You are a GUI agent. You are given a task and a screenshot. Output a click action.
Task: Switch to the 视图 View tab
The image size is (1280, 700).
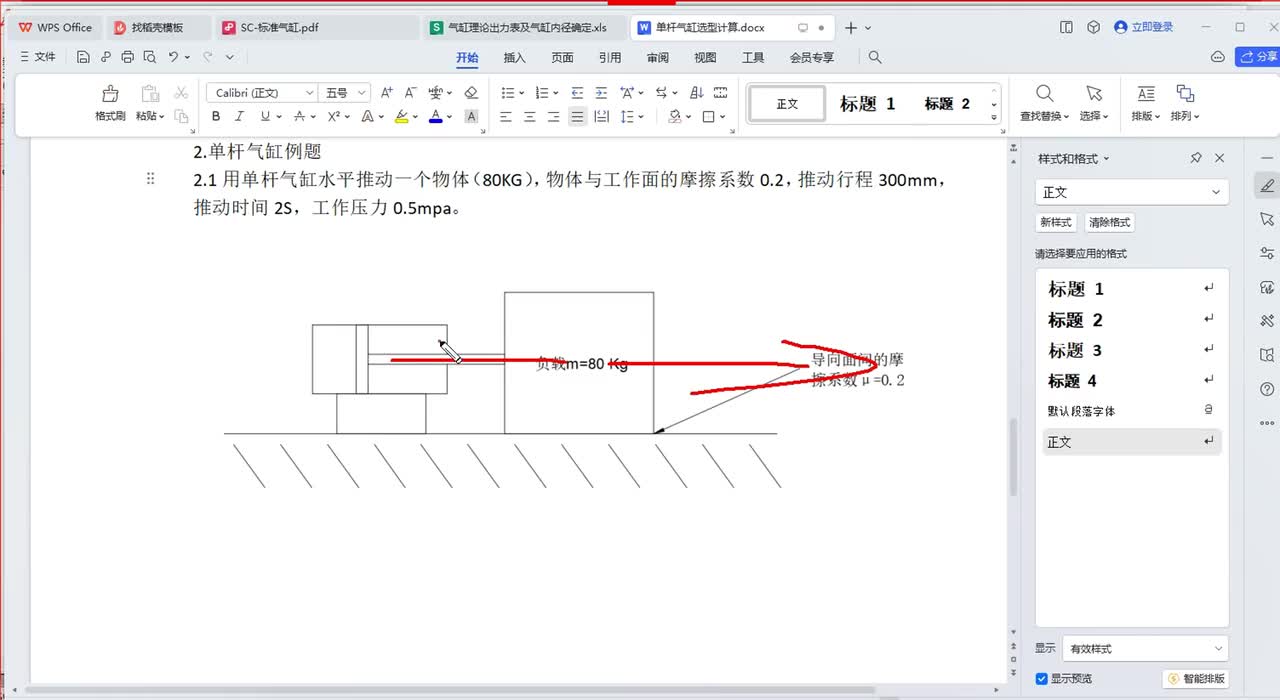706,58
